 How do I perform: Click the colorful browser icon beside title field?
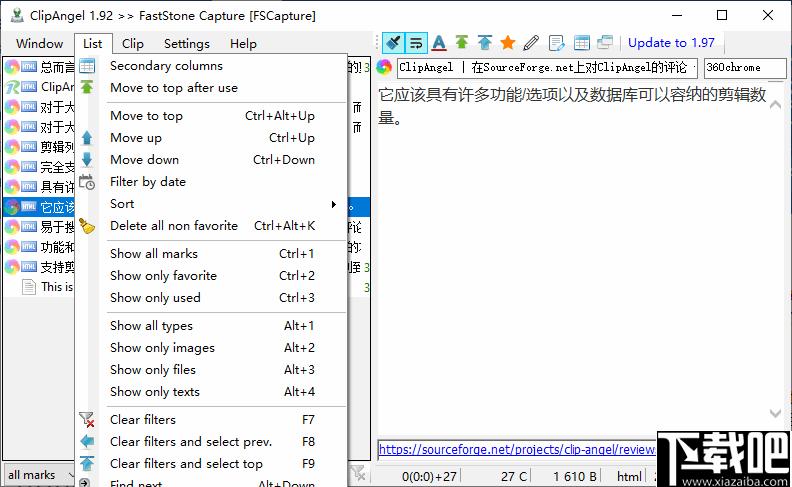pyautogui.click(x=384, y=67)
